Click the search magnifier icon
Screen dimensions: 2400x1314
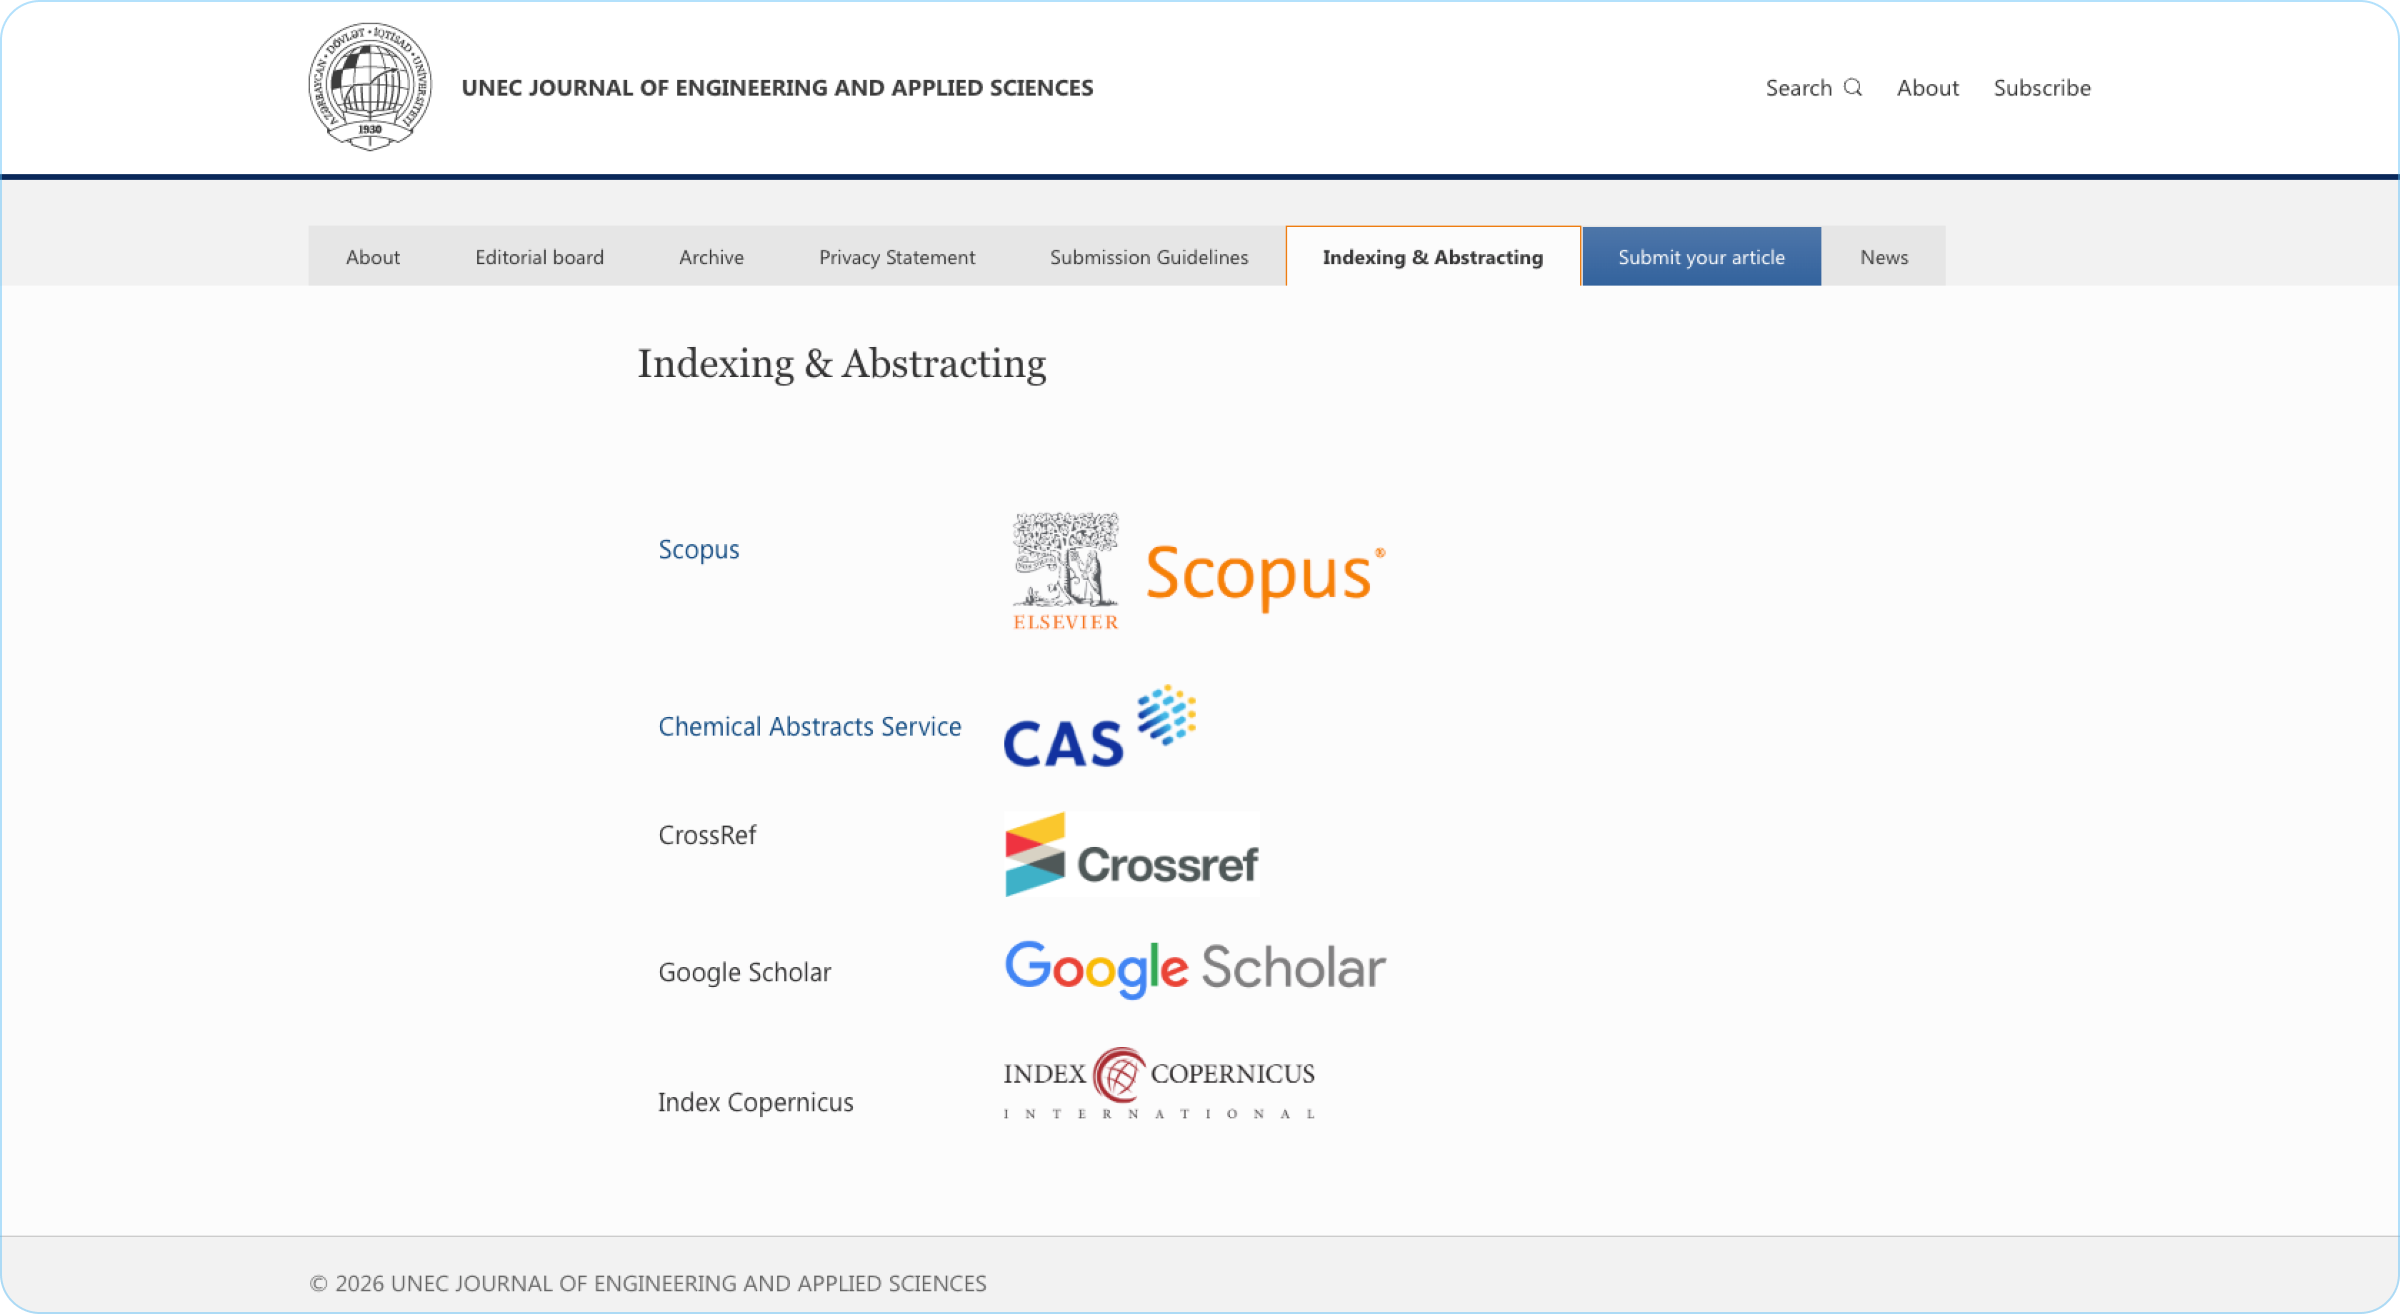tap(1853, 87)
